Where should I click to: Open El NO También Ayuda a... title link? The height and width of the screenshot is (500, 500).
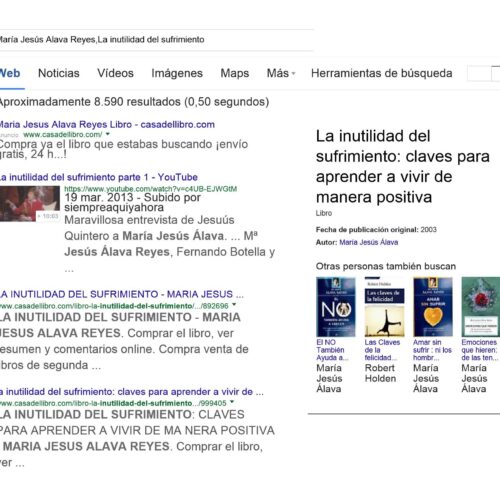(332, 350)
